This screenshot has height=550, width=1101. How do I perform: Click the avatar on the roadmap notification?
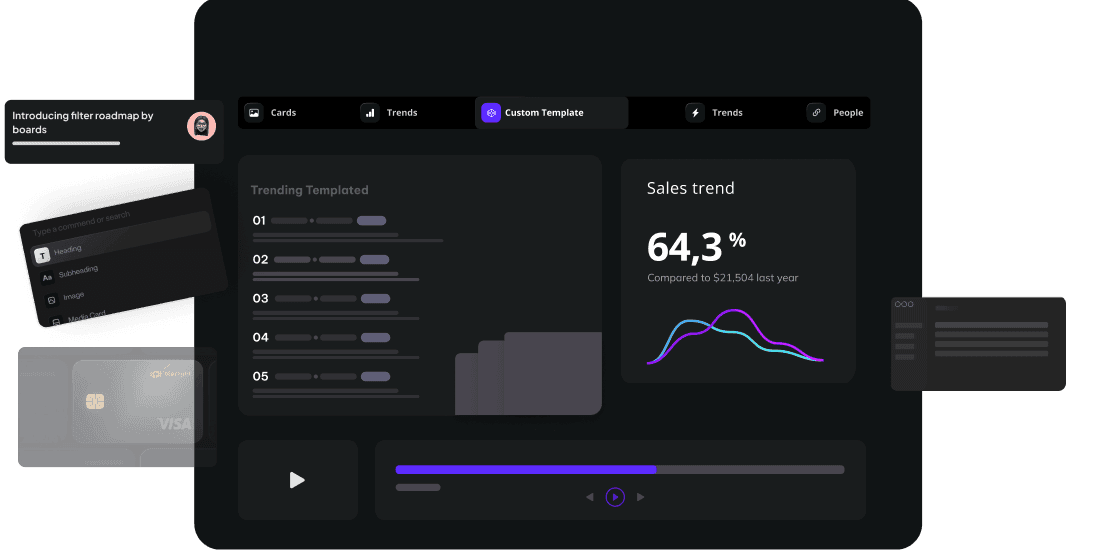201,126
